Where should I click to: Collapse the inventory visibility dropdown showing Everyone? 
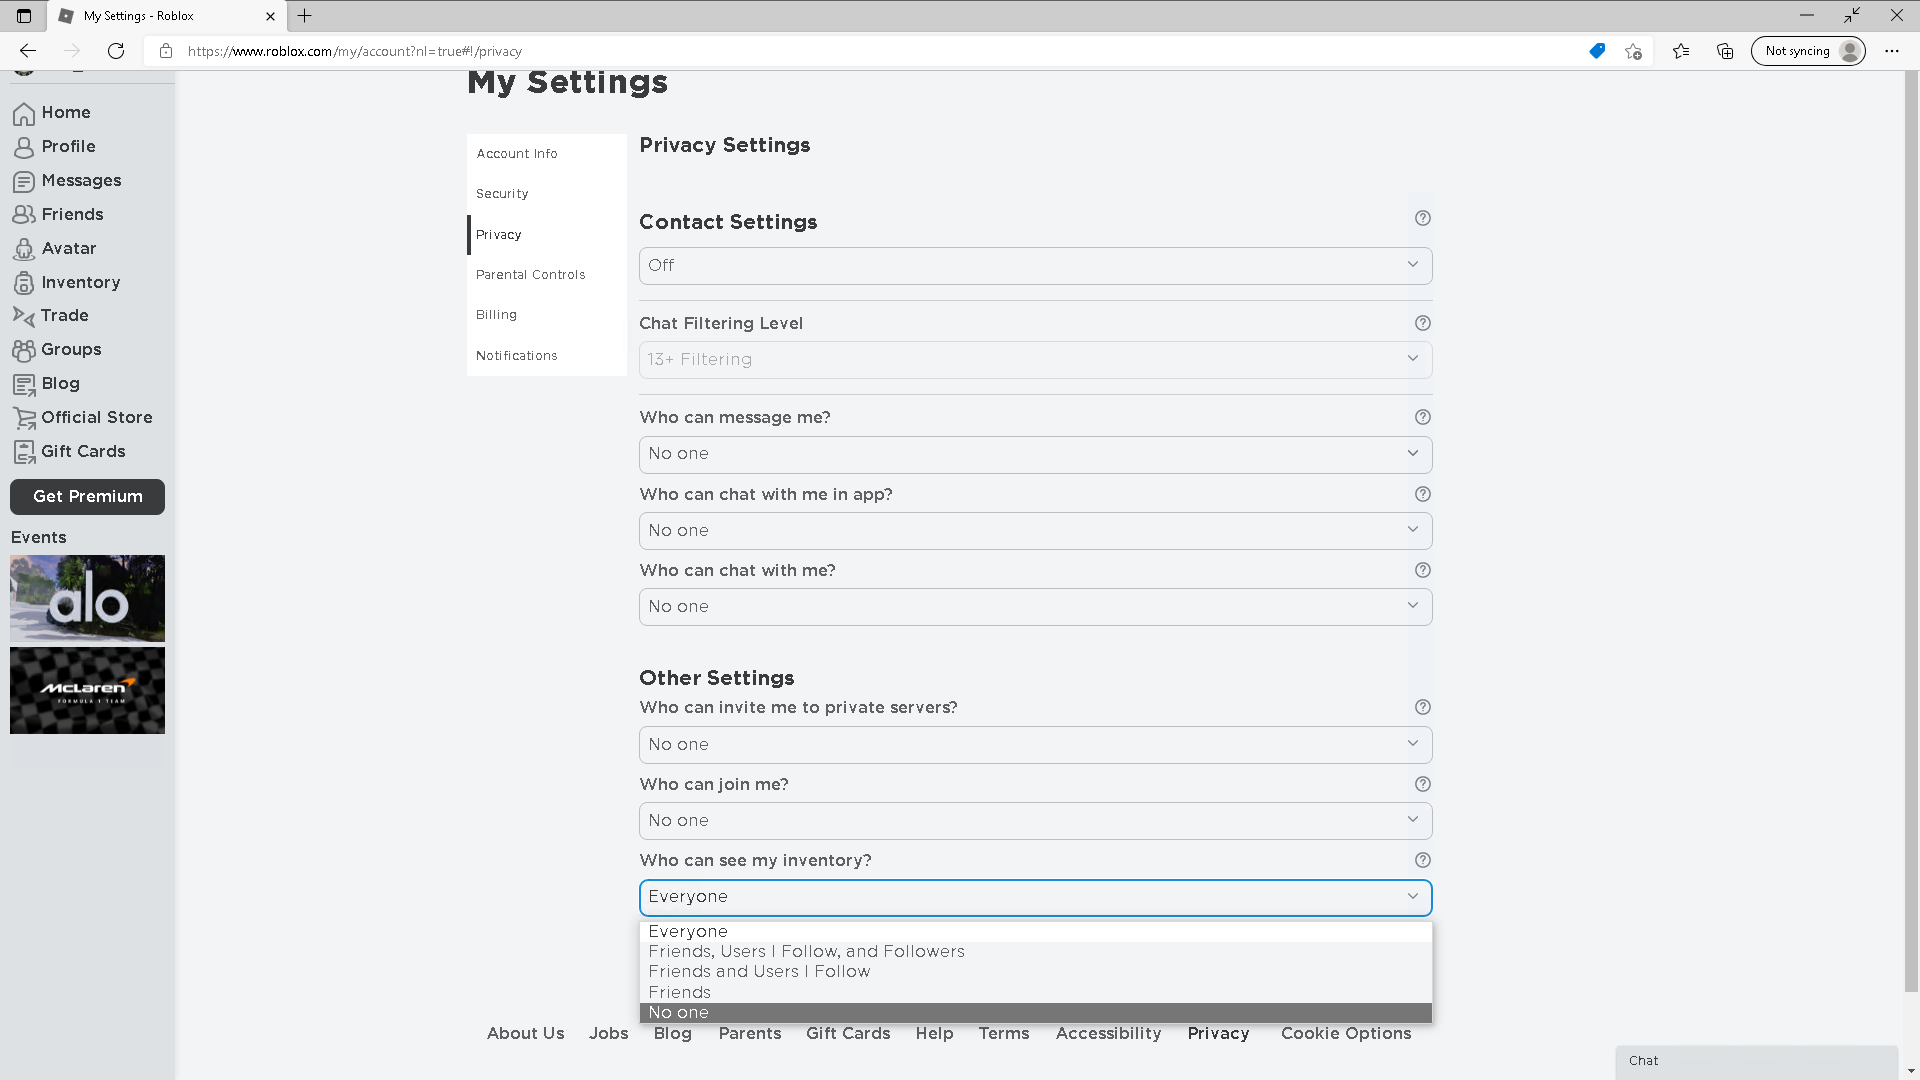click(1035, 898)
